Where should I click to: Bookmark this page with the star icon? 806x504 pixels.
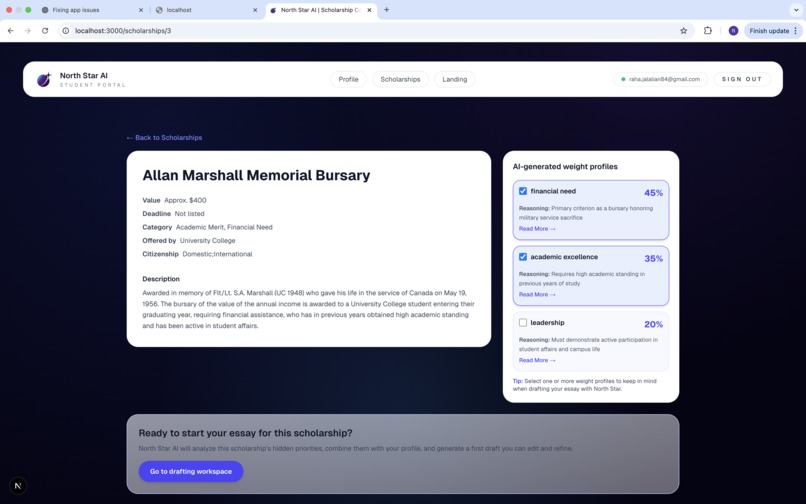pyautogui.click(x=684, y=31)
